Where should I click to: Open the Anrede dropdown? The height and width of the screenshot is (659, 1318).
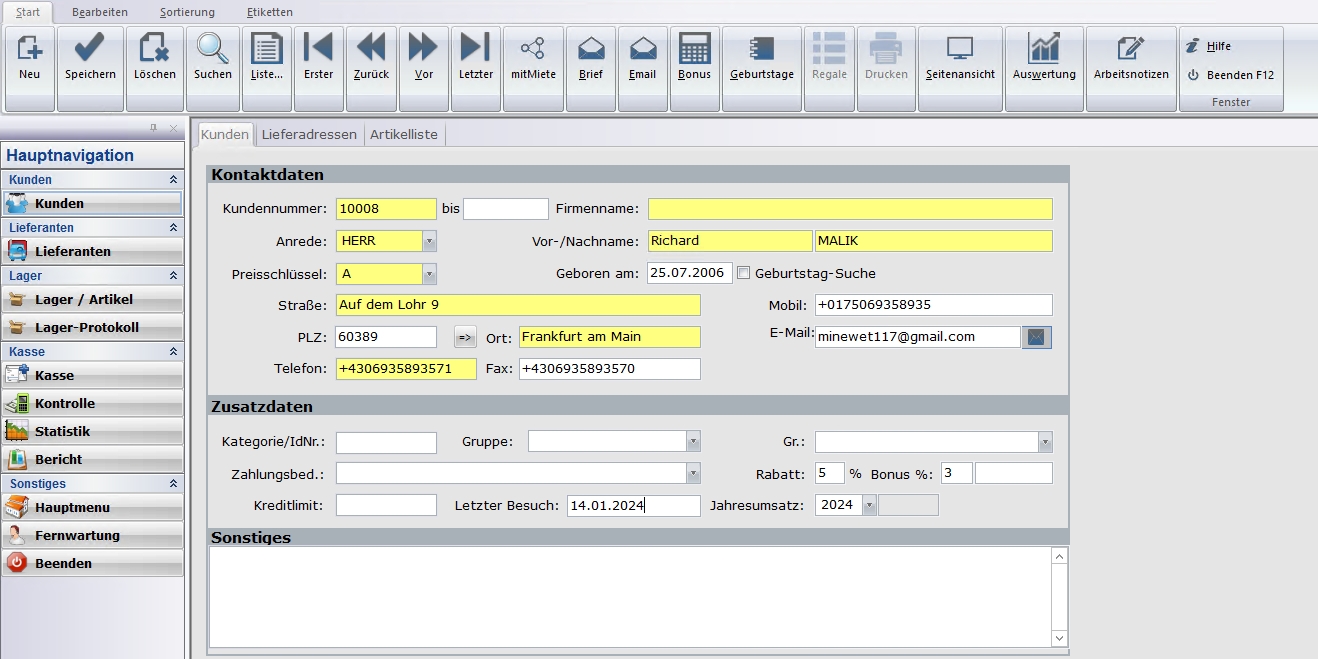429,241
